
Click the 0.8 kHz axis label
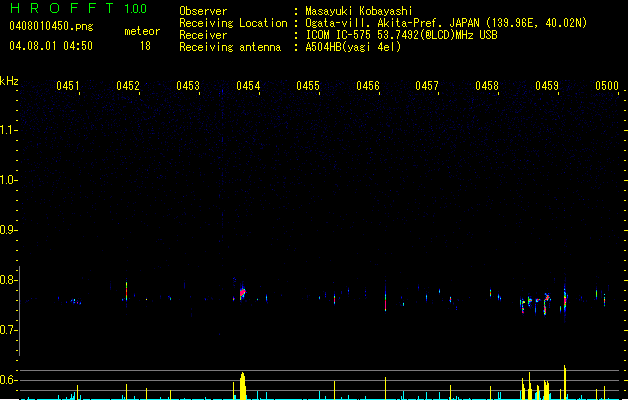coord(8,280)
